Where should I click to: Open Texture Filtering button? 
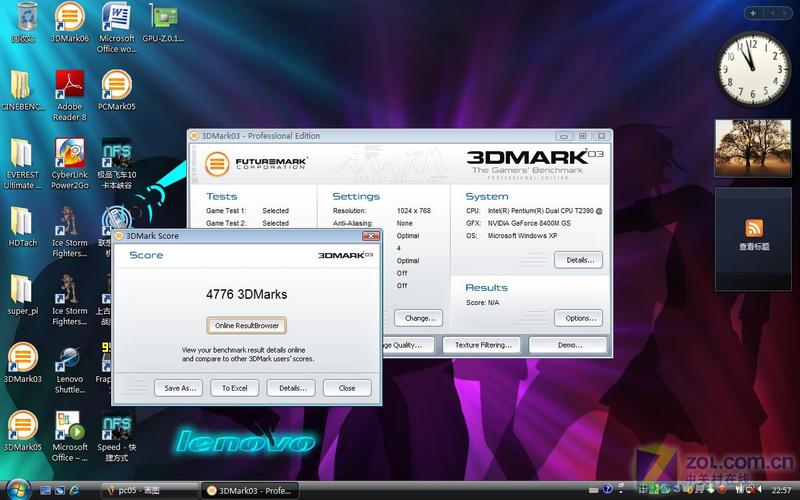tap(483, 345)
